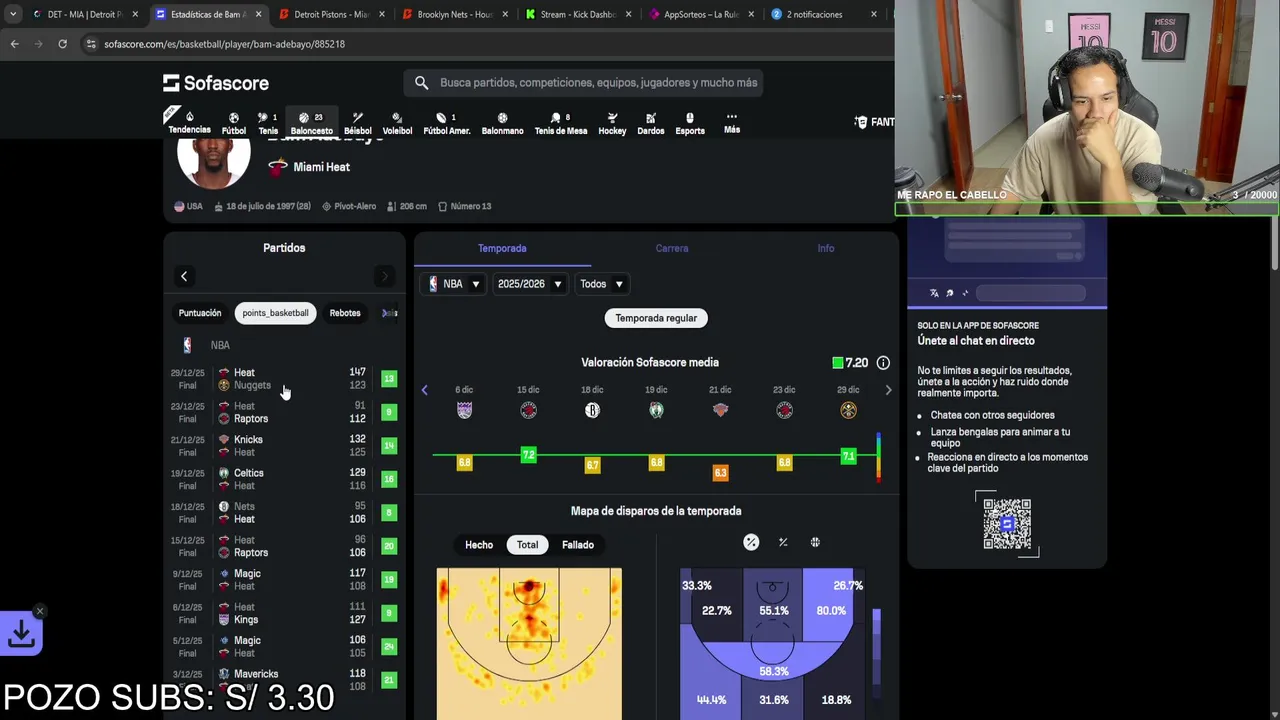
Task: Click the Brooklyn Nets logo for 18 dic
Action: (x=592, y=410)
